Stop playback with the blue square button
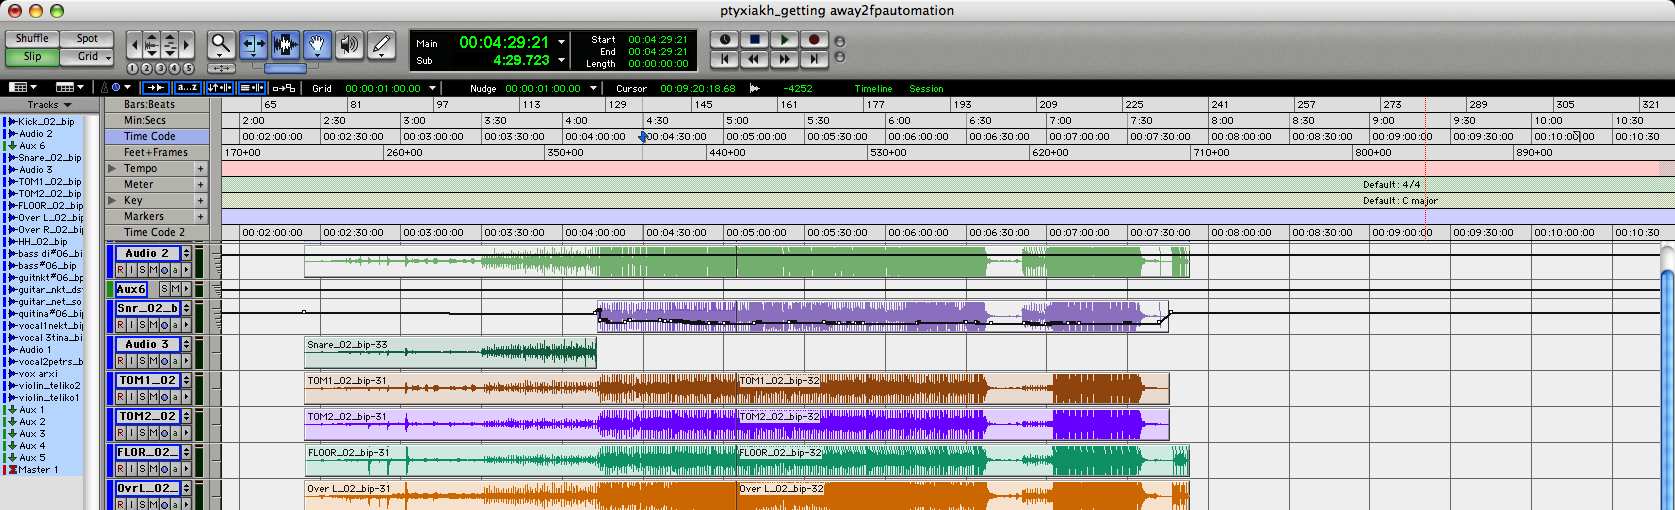The width and height of the screenshot is (1675, 510). 755,39
